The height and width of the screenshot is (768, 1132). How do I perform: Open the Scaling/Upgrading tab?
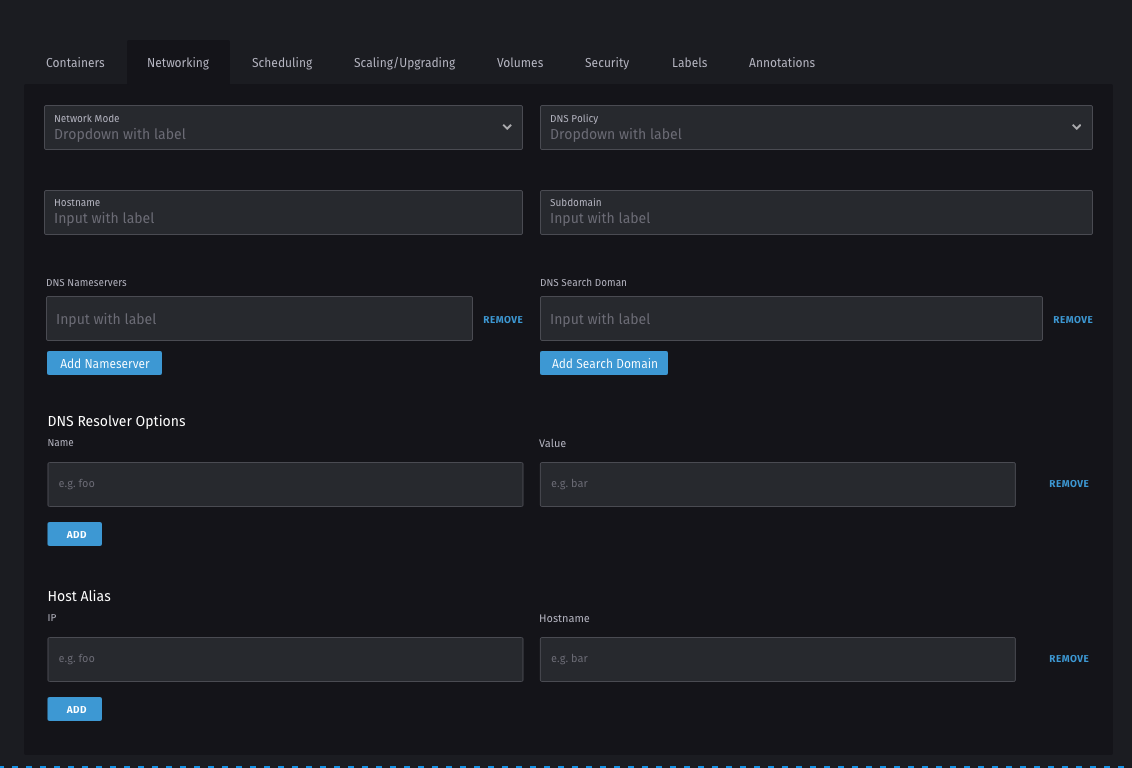(404, 62)
